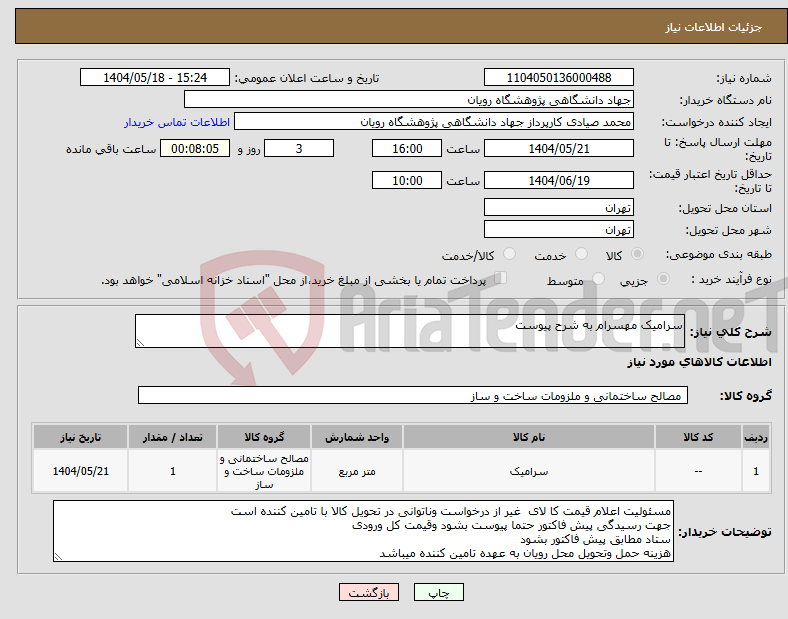Click the price validity date 1404/06/19 field
Viewport: 788px width, 619px height.
558,180
